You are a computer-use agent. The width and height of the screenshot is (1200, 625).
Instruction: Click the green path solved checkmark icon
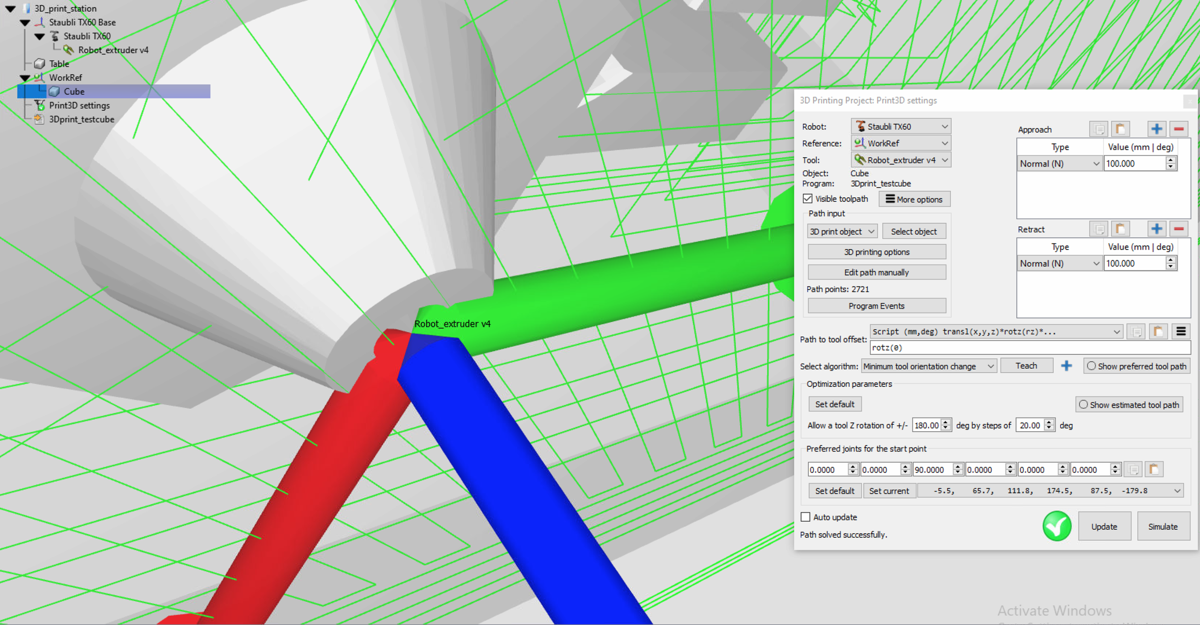[1057, 526]
